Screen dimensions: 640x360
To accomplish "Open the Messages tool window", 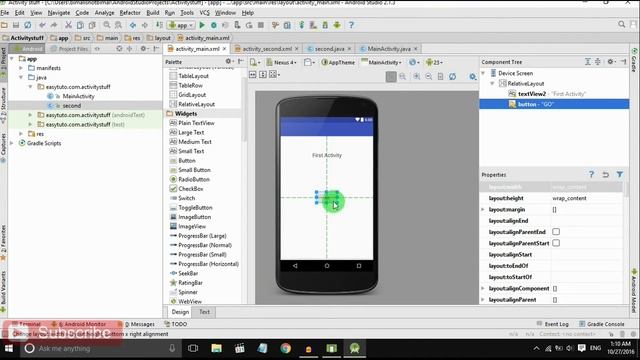I will [x=140, y=324].
